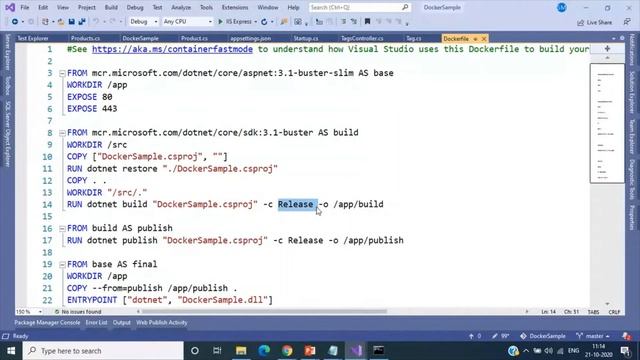640x360 pixels.
Task: Open the Server Explorer side panel
Action: 7,52
